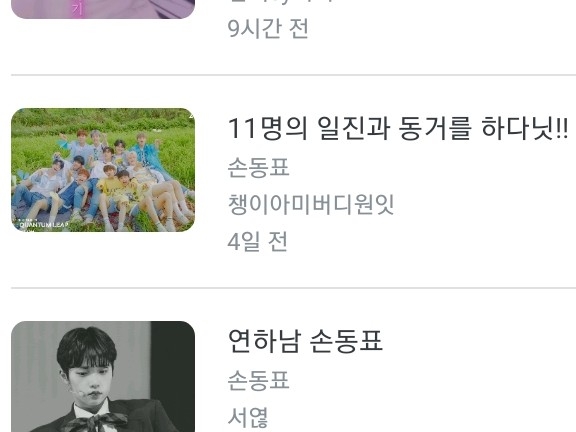Open the partially visible purple thumbnail at the top

103,9
